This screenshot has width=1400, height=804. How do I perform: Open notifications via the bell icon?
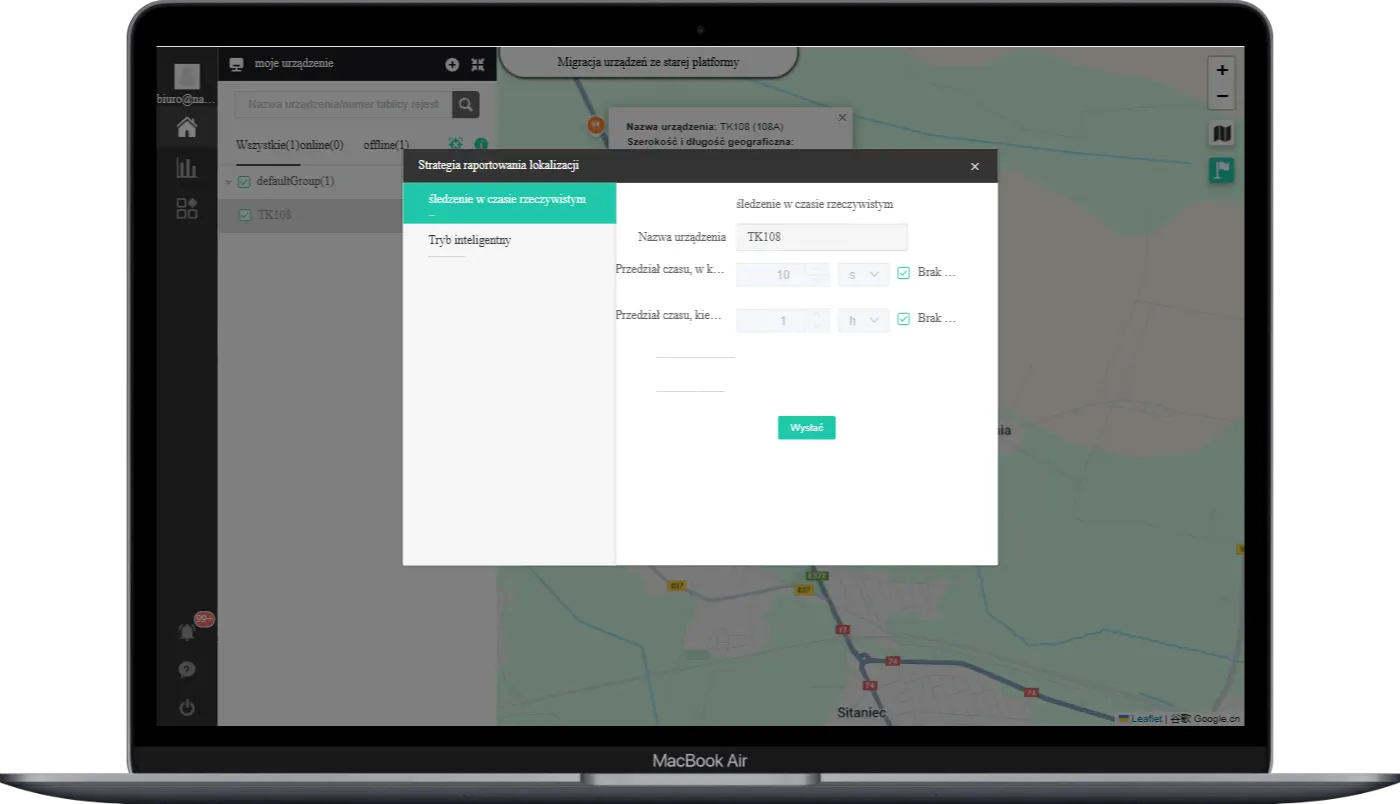click(x=186, y=631)
